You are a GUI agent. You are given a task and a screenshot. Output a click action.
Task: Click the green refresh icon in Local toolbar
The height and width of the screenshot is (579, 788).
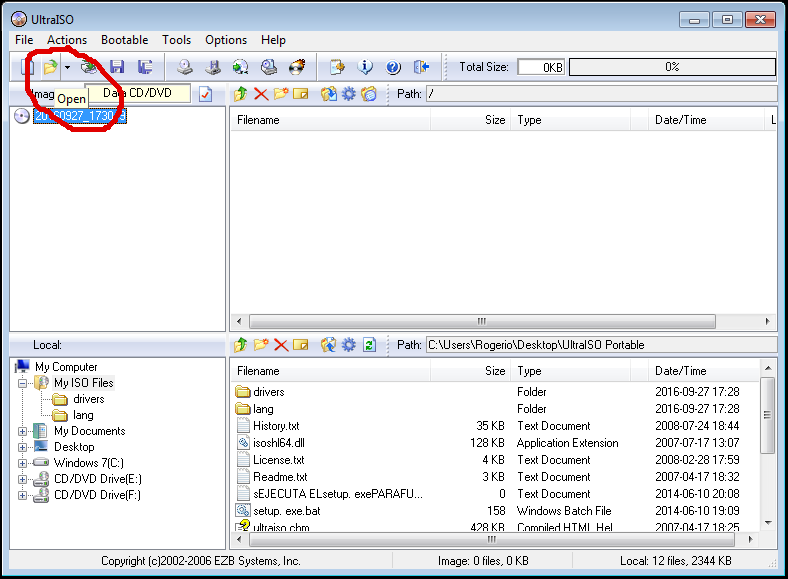[x=369, y=345]
